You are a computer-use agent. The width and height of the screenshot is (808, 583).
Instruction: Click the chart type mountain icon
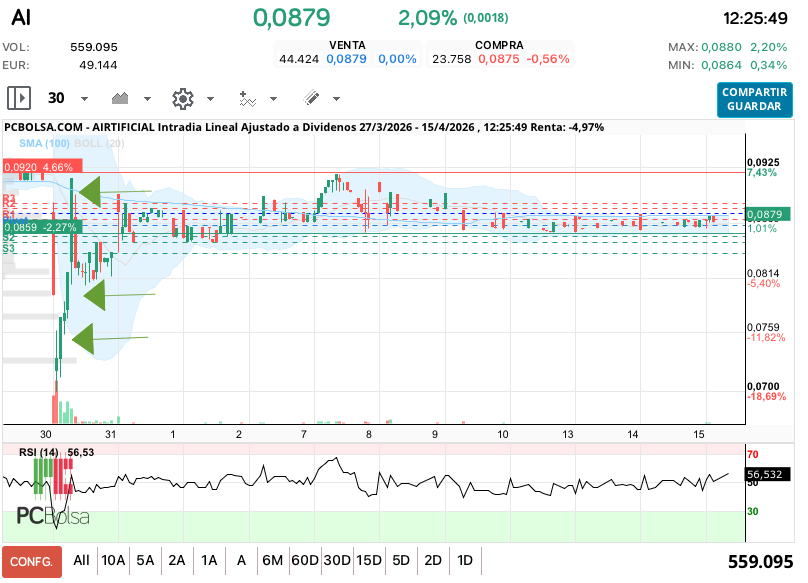(122, 98)
